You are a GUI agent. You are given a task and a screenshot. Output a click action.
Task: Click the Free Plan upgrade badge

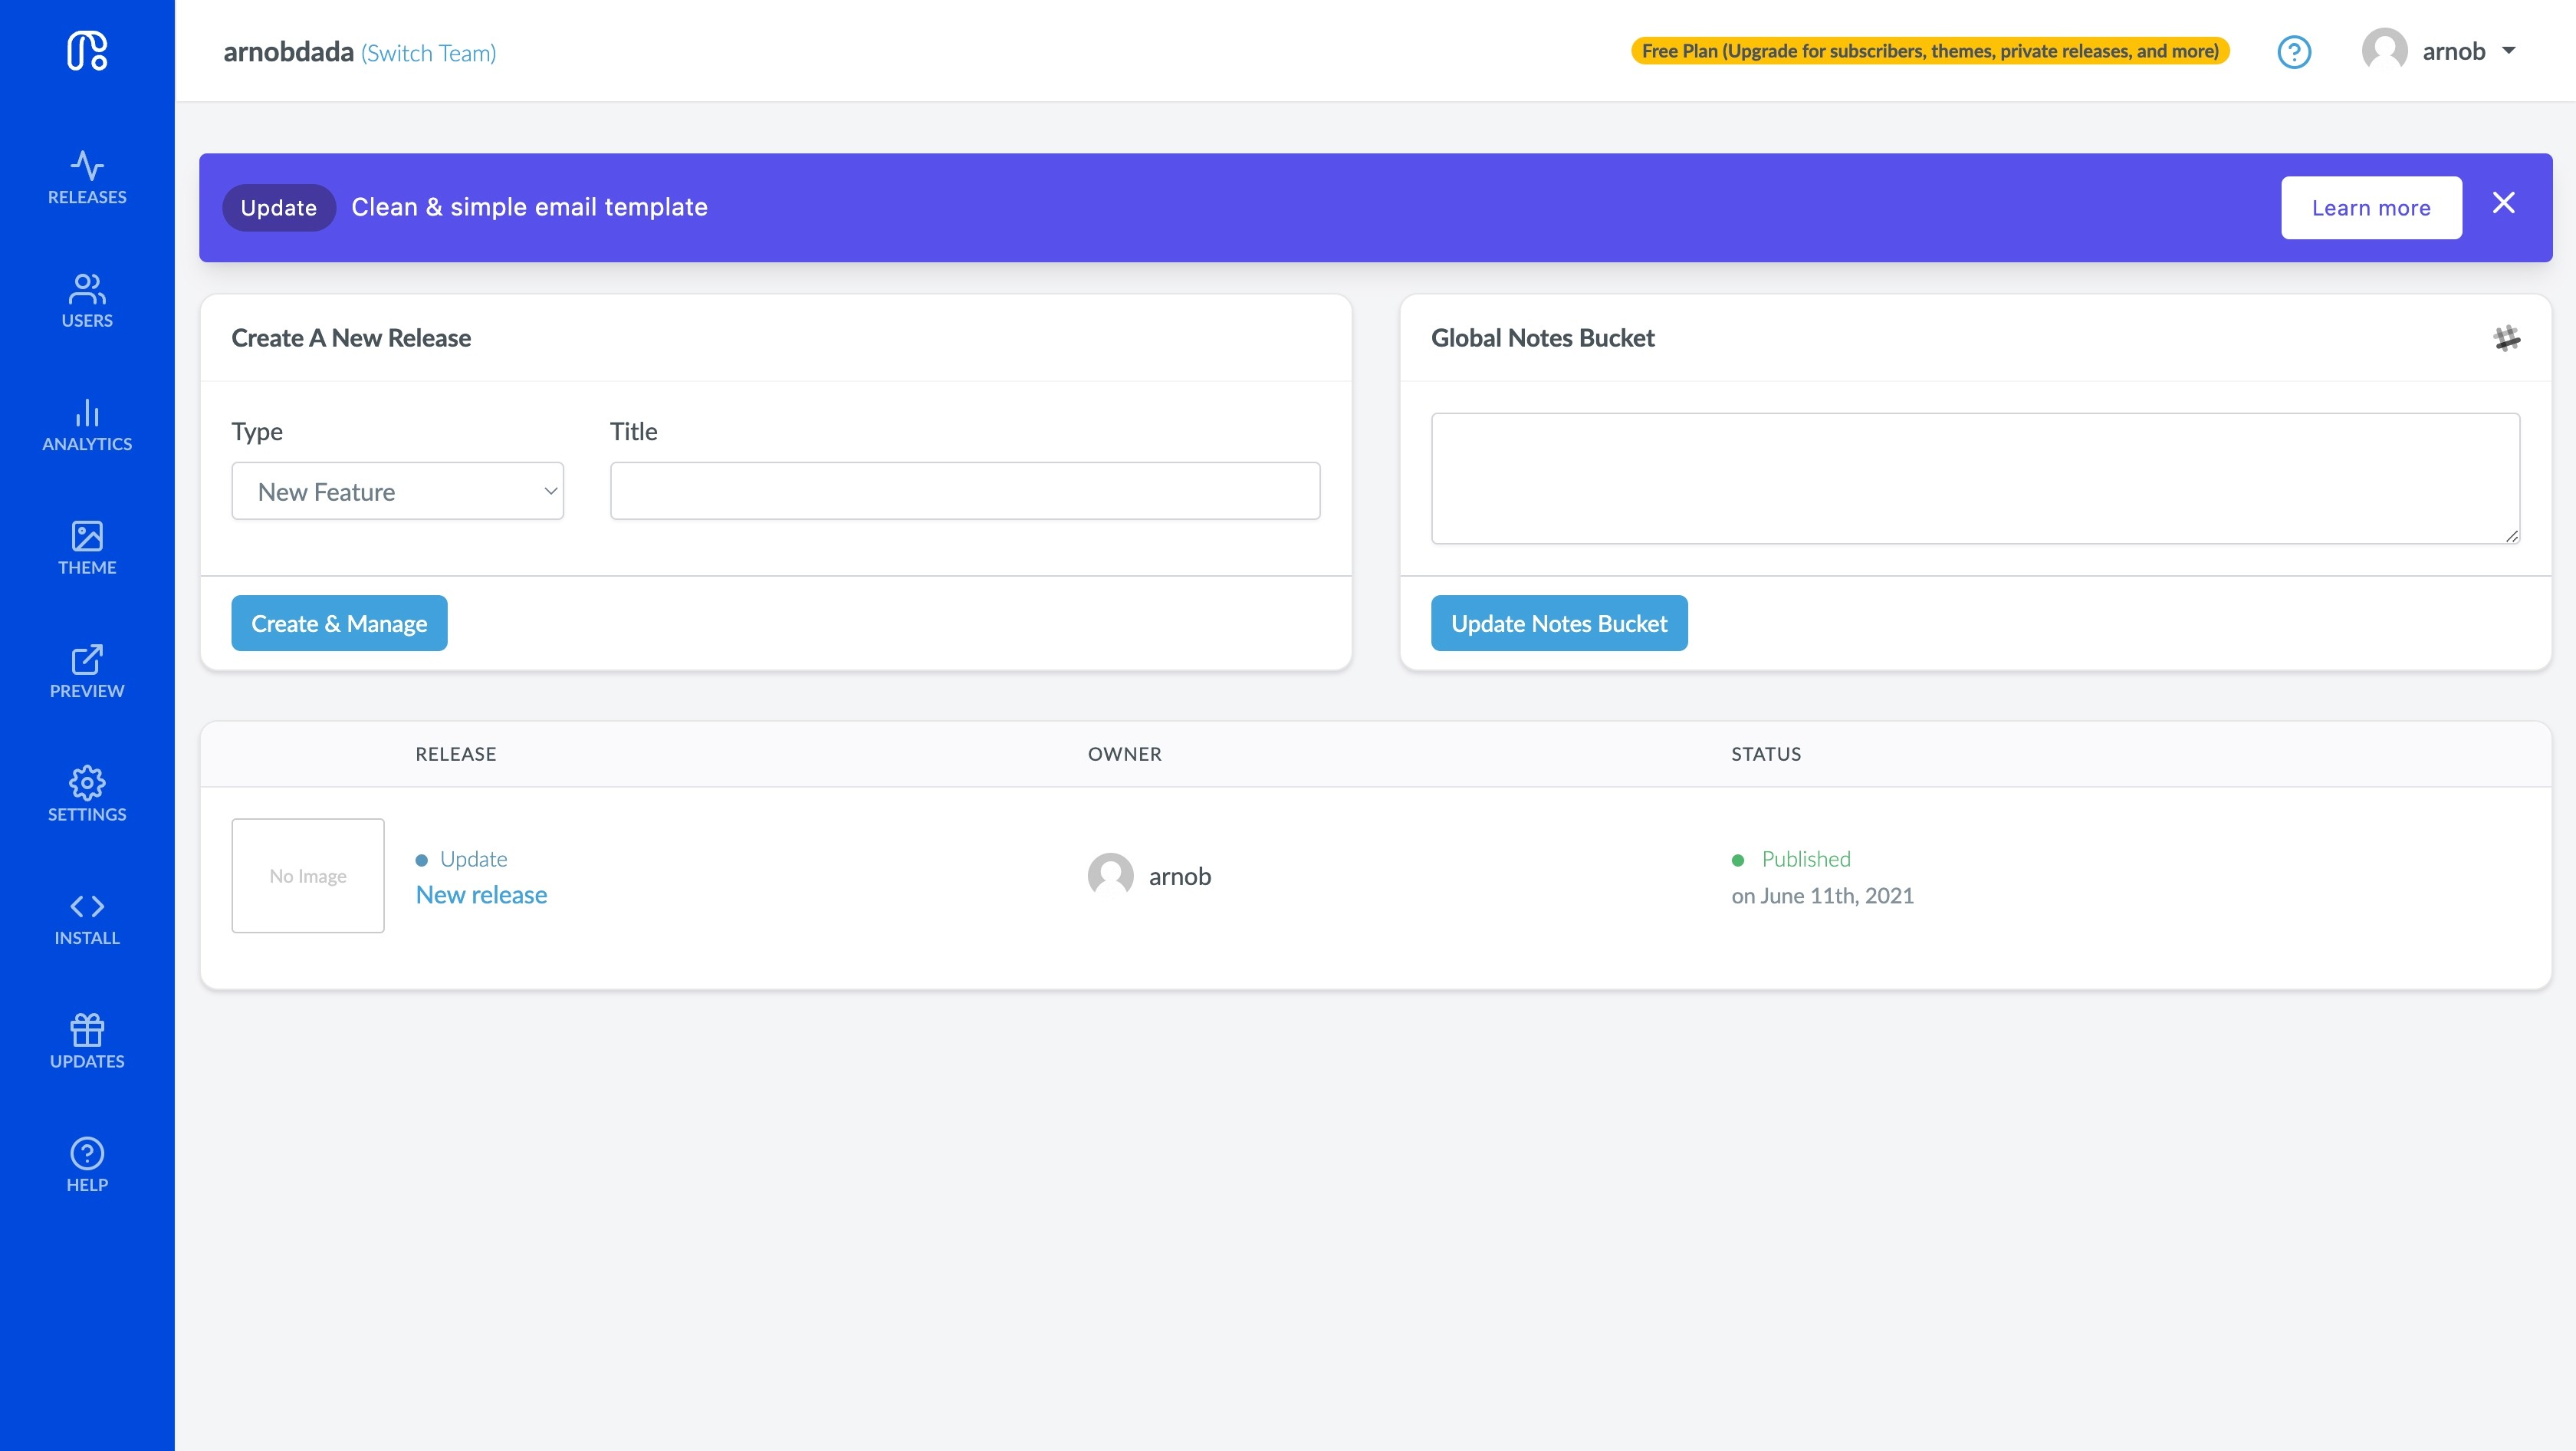(x=1930, y=51)
